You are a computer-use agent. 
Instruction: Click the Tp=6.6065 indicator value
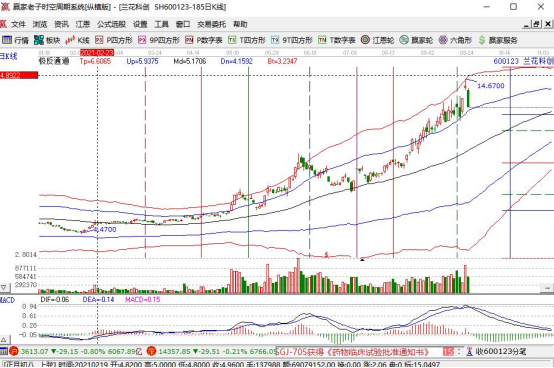(95, 61)
